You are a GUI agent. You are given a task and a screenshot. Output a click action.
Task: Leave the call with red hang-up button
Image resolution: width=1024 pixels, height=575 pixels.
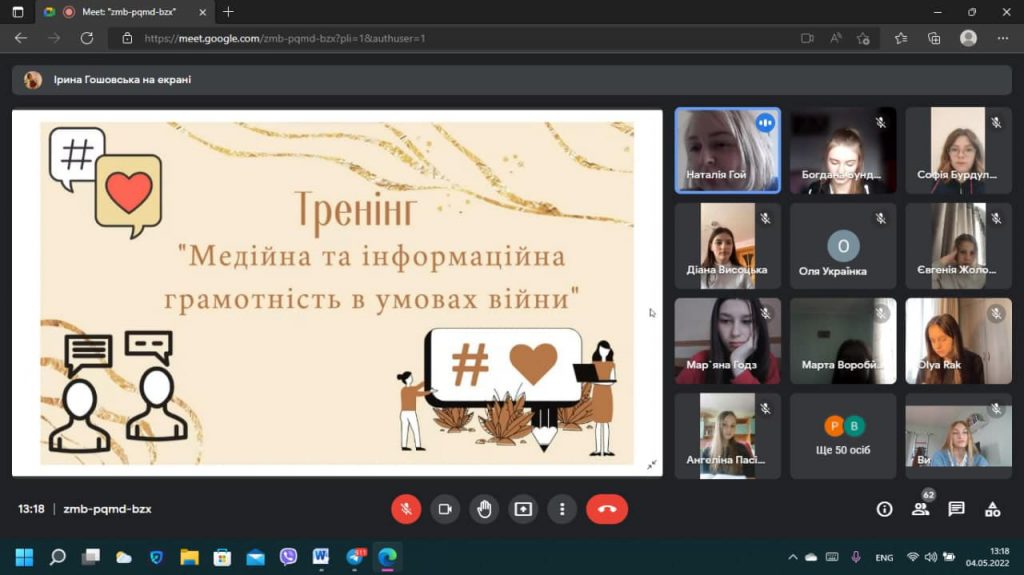(x=606, y=509)
